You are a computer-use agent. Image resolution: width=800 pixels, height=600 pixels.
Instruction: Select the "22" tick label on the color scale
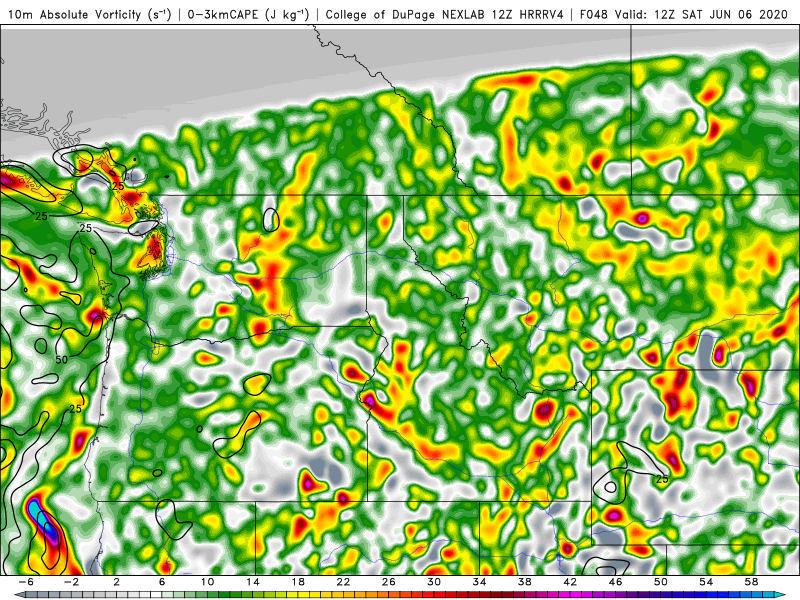point(343,582)
